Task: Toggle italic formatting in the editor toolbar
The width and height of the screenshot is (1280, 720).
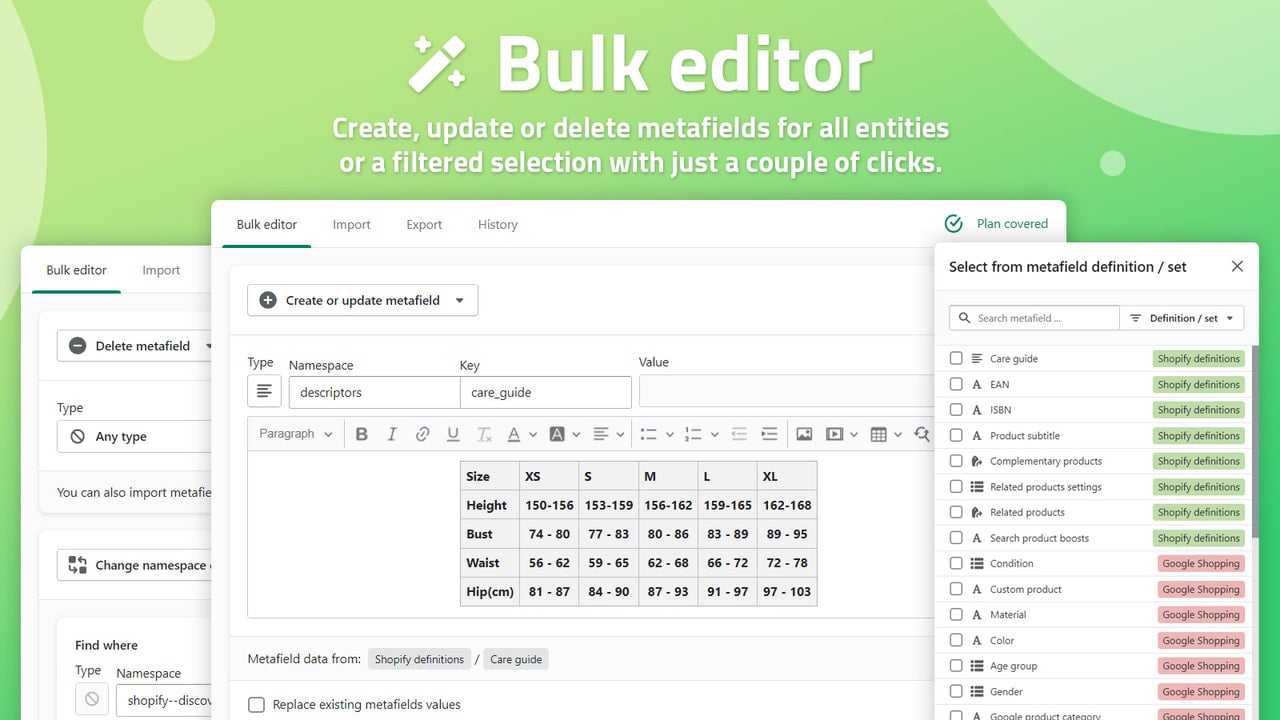Action: pos(392,434)
